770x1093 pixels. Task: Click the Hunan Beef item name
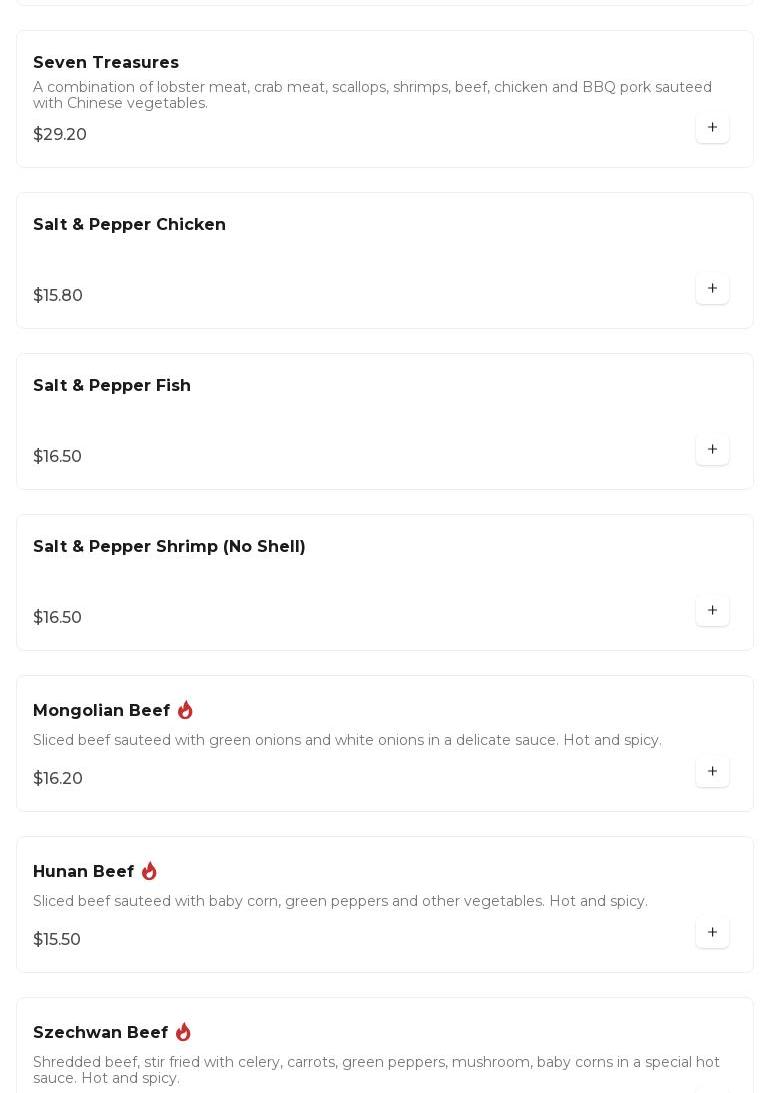click(83, 872)
